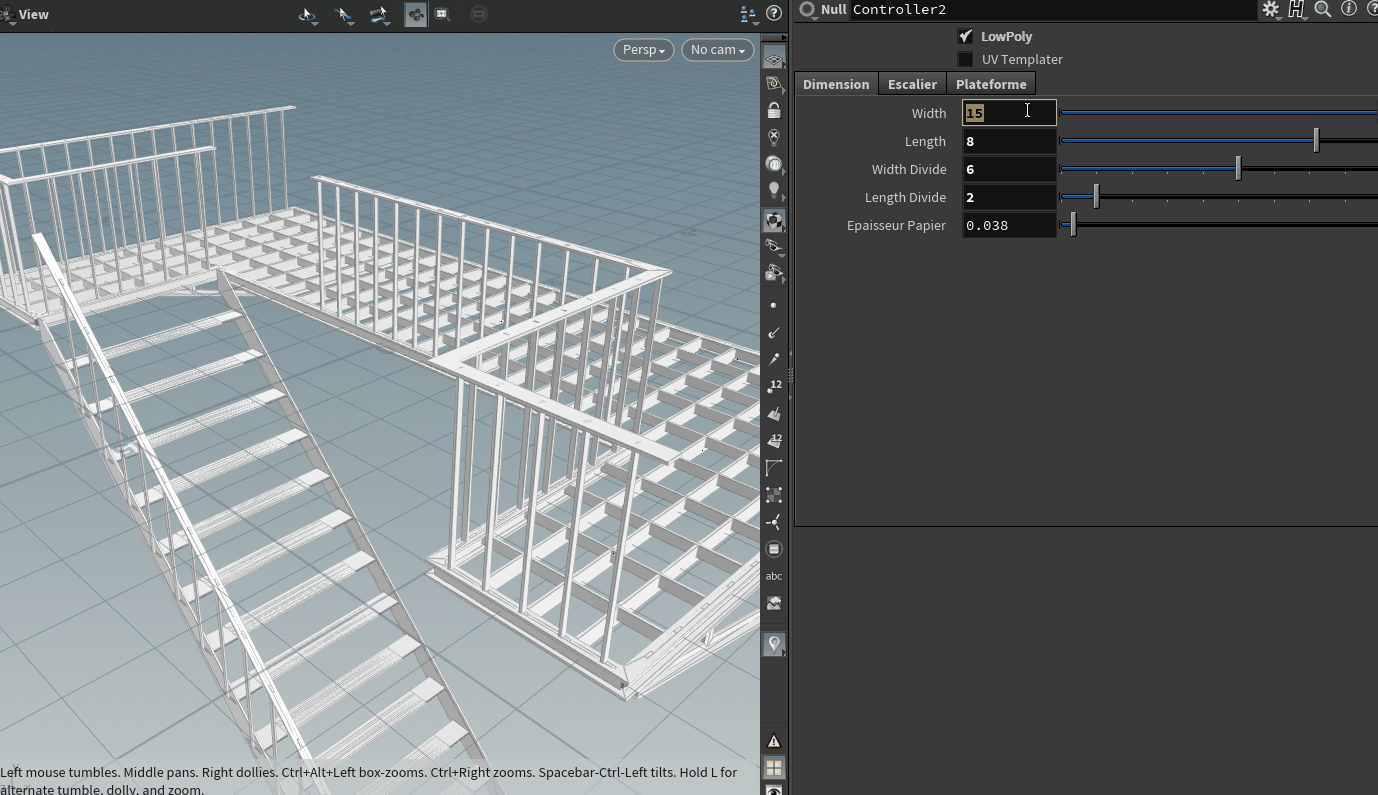Click the parameter pane gear icon
The width and height of the screenshot is (1378, 795).
pos(1270,9)
